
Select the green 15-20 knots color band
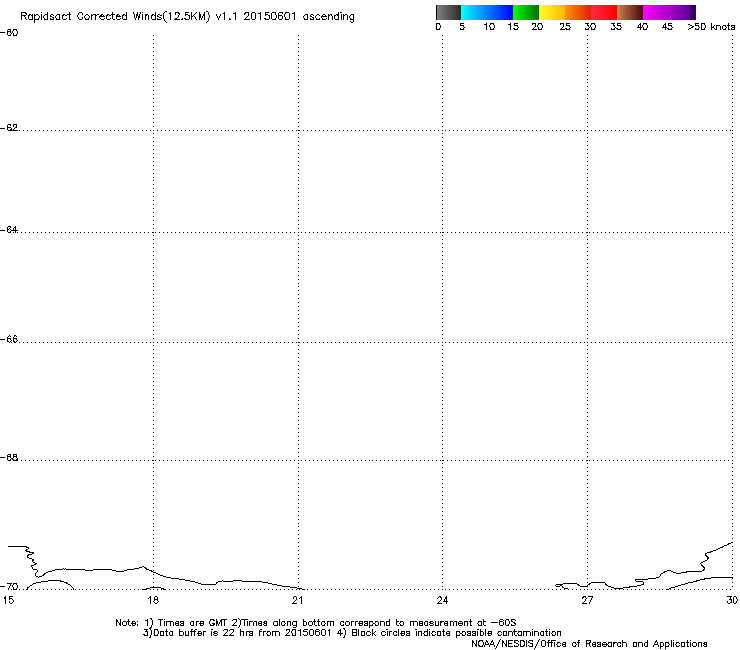click(x=526, y=12)
